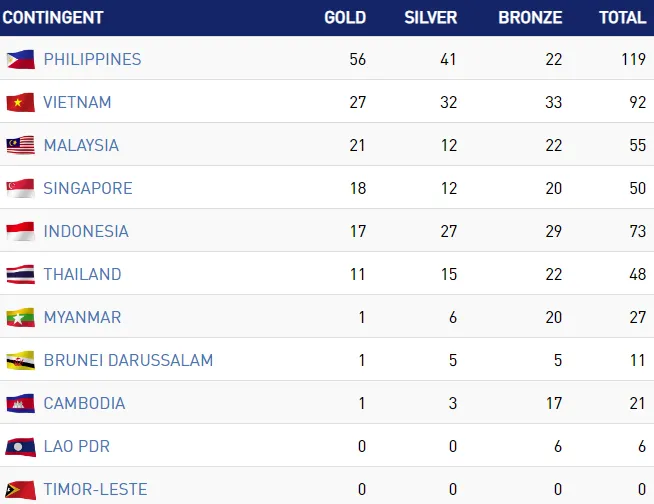
Task: Click the SILVER column header
Action: 431,17
